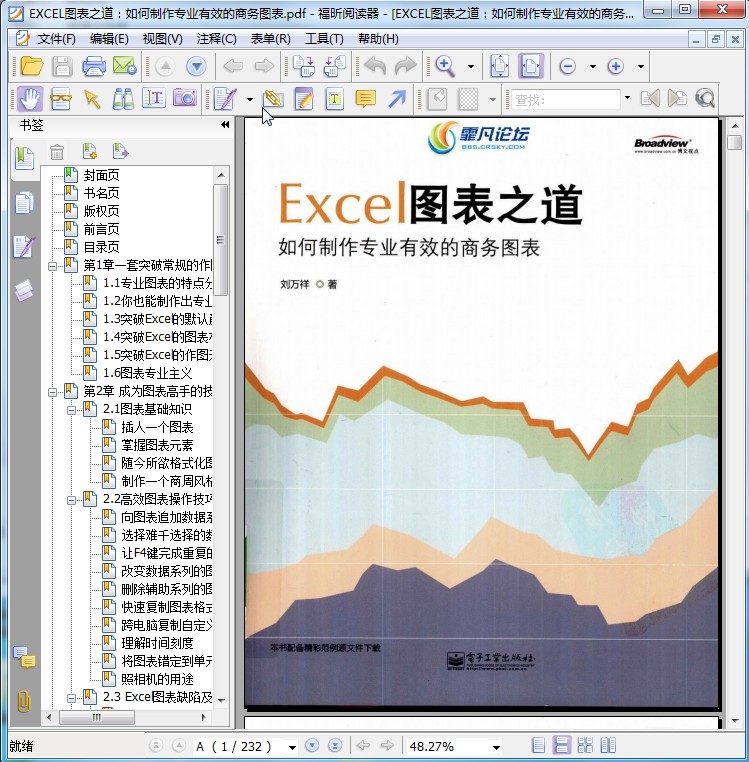Click the document vertical scrollbar thumb
Screen dimensions: 749x762
click(735, 142)
